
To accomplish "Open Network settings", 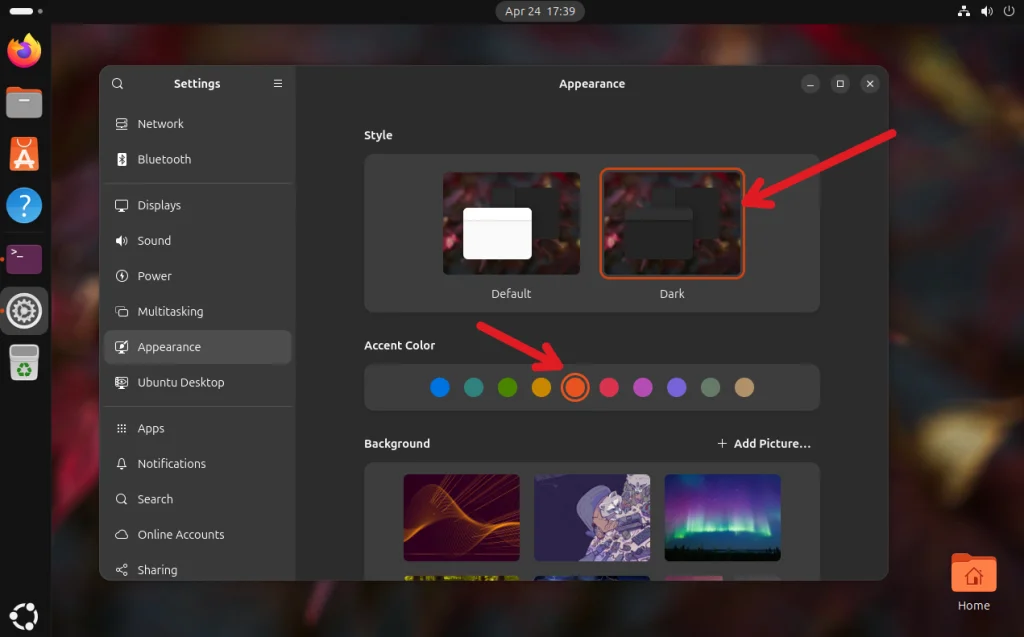I will [198, 123].
